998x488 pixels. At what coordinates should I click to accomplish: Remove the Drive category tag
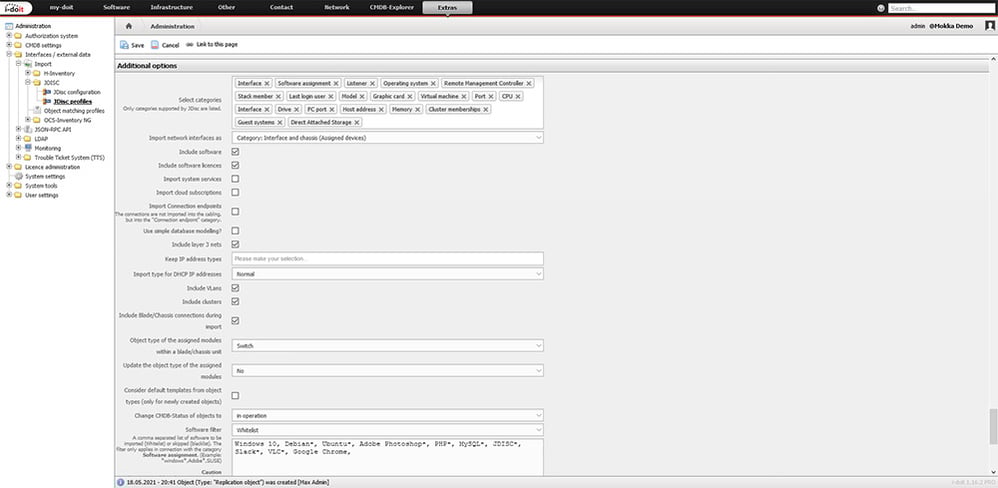point(297,109)
